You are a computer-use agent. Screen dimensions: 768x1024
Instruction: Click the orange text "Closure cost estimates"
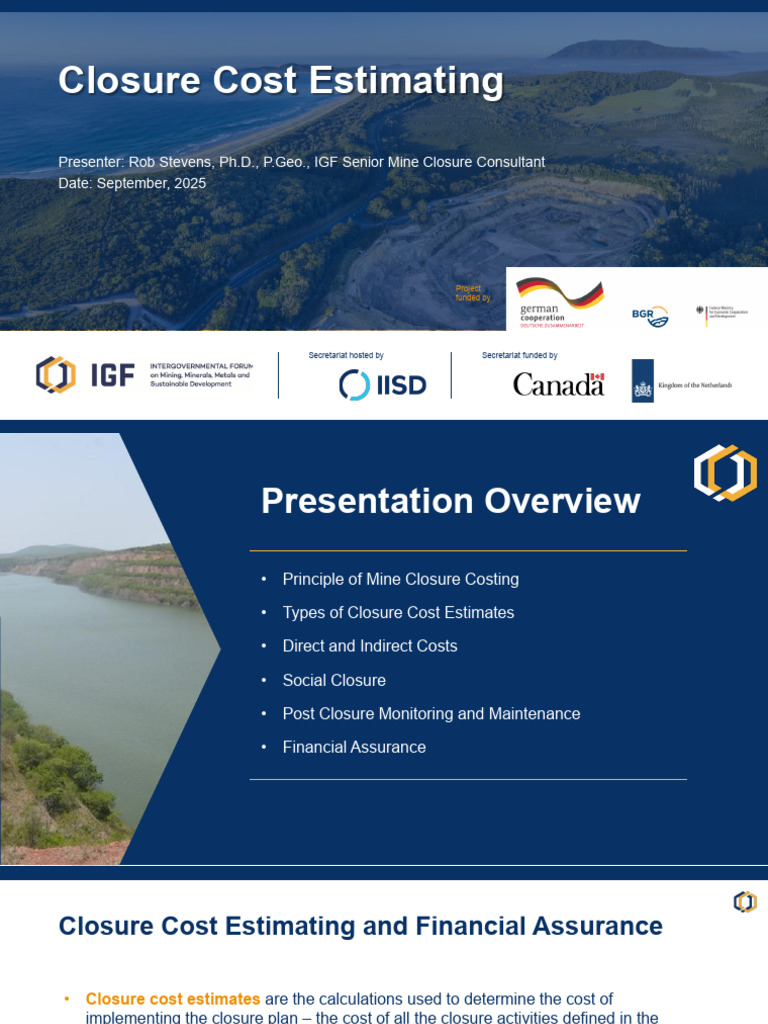pos(173,999)
